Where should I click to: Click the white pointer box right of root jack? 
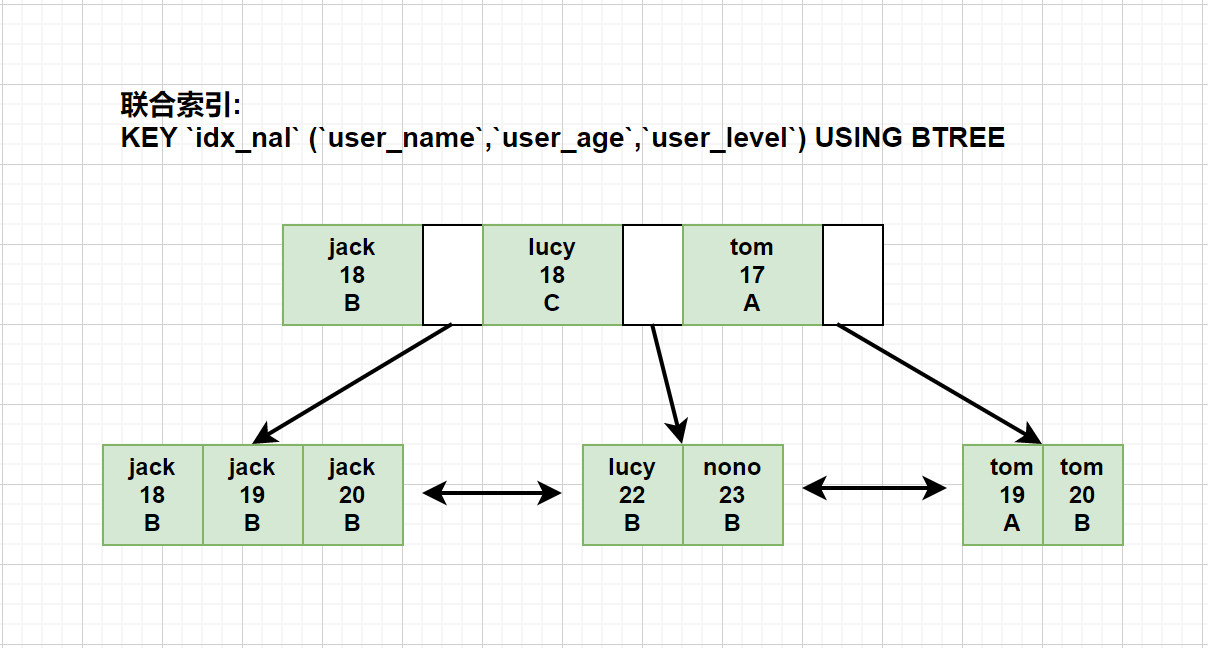click(452, 275)
